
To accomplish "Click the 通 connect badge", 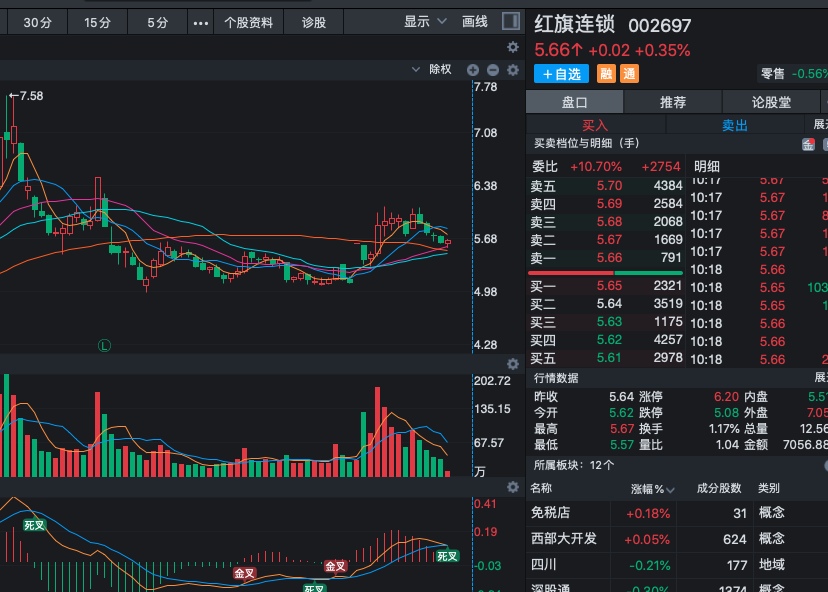I will (x=629, y=74).
